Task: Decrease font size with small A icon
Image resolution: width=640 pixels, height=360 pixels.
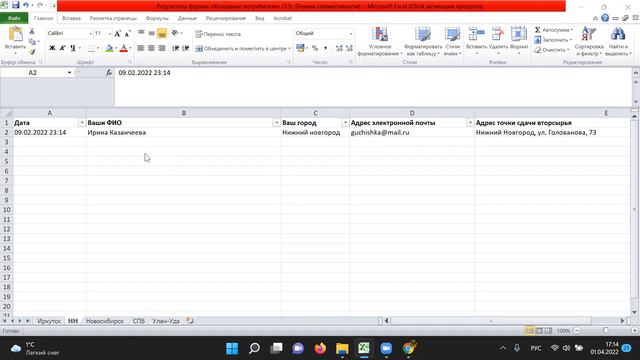Action: pos(127,34)
